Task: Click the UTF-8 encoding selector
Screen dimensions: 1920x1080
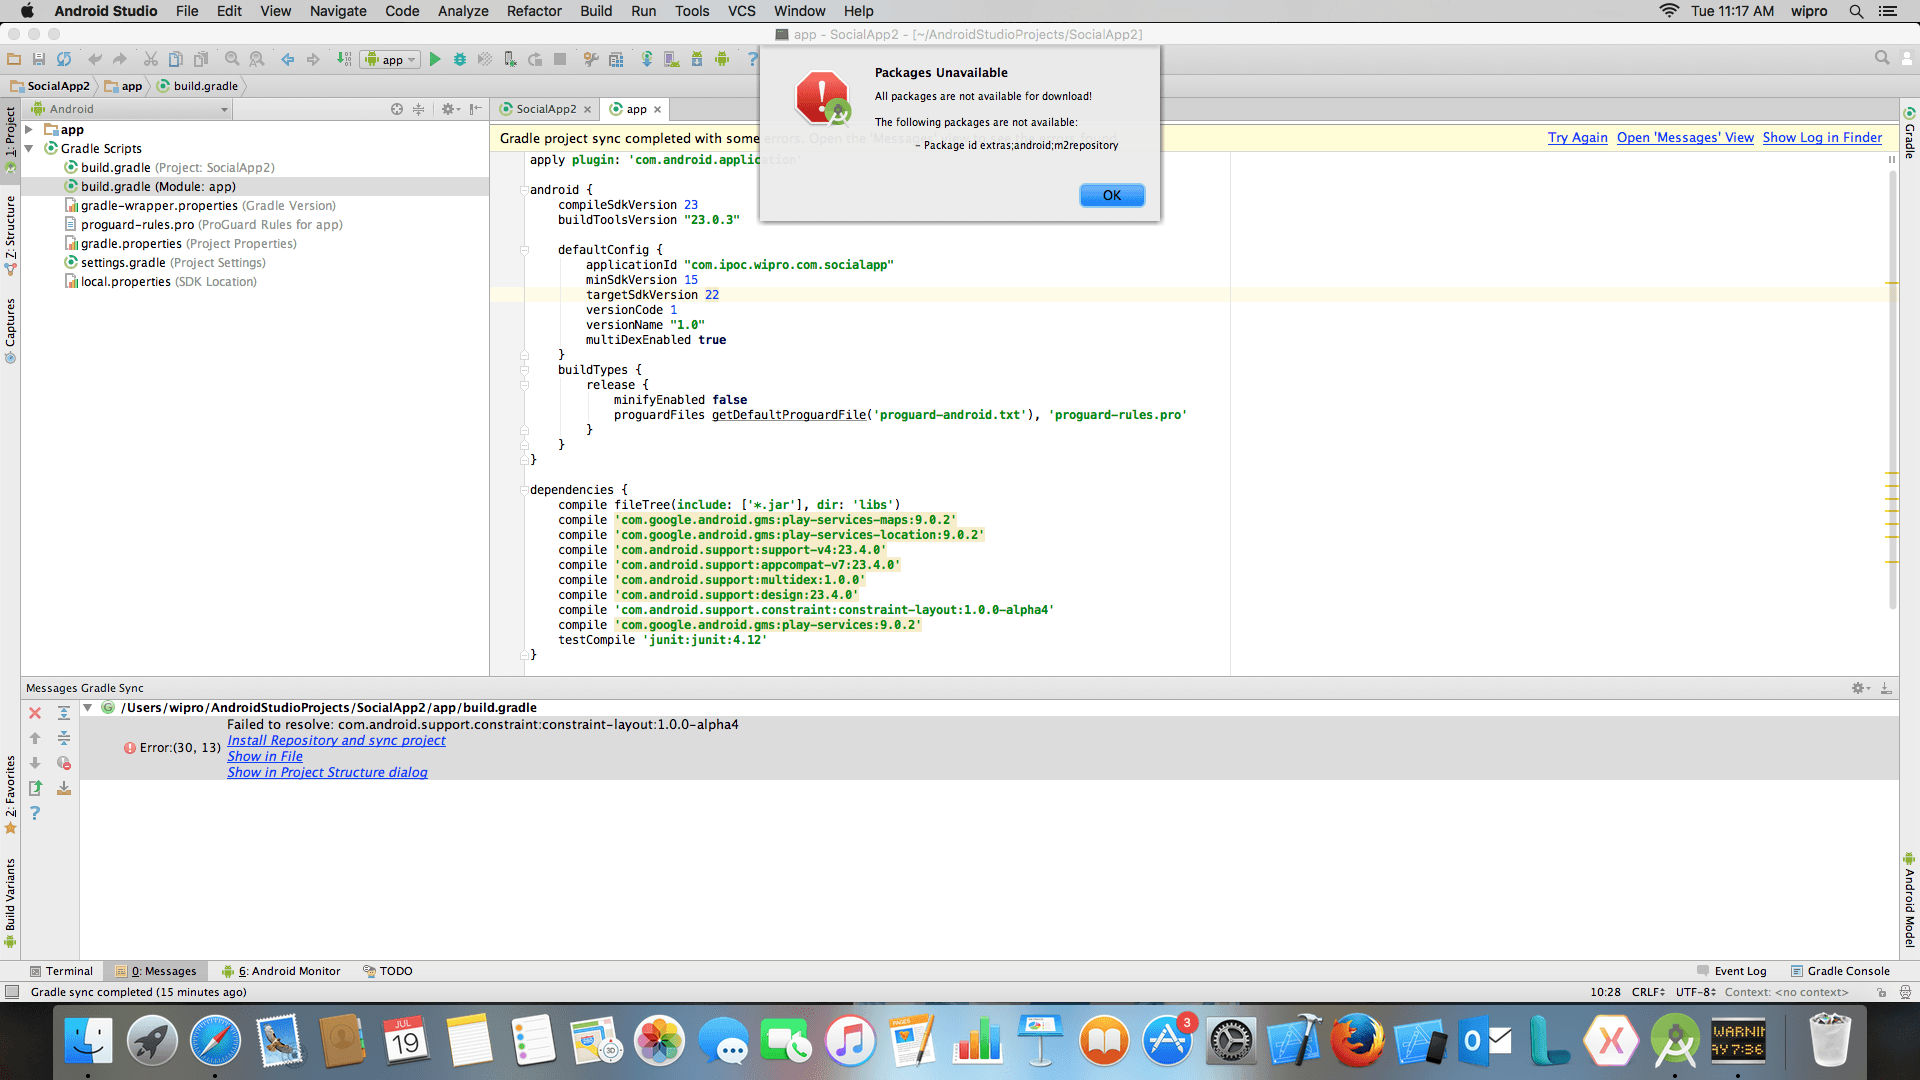Action: (x=1696, y=992)
